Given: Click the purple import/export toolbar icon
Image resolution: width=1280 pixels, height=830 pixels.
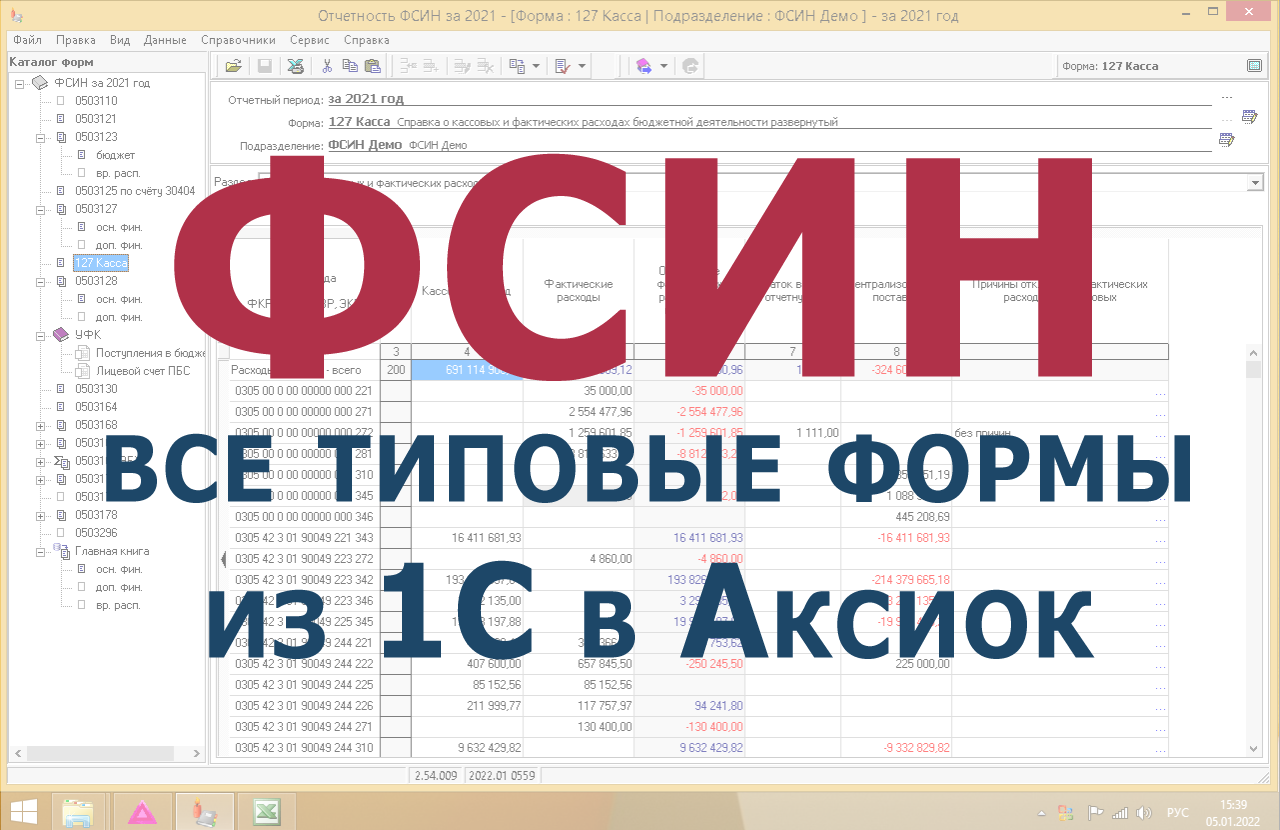Looking at the screenshot, I should click(643, 66).
